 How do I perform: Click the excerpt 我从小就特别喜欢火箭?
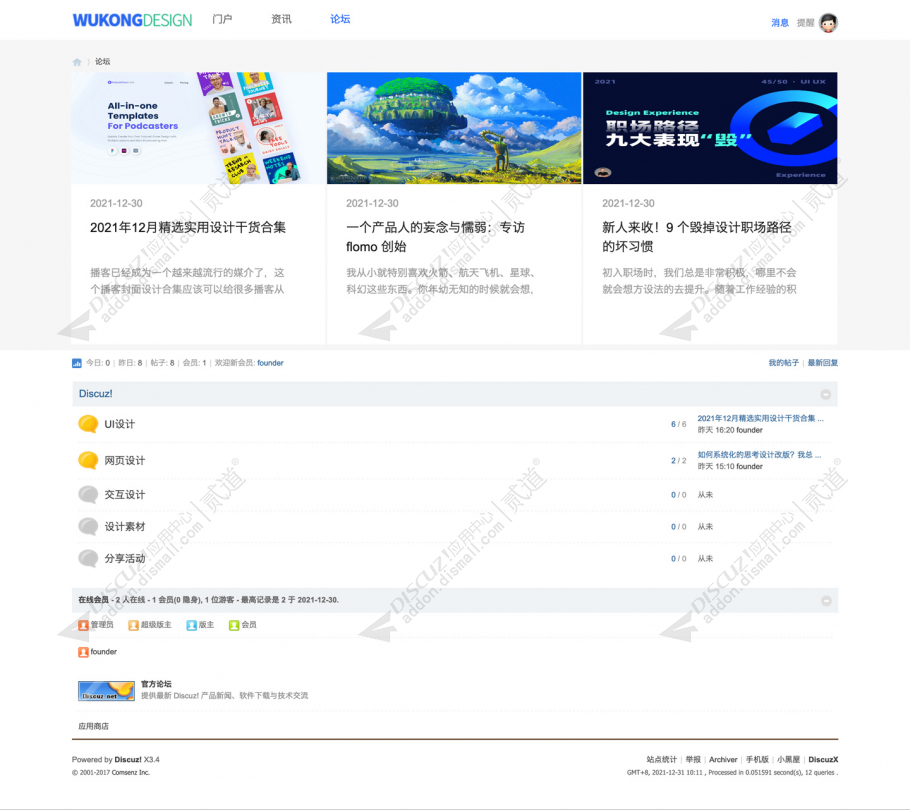click(x=440, y=281)
